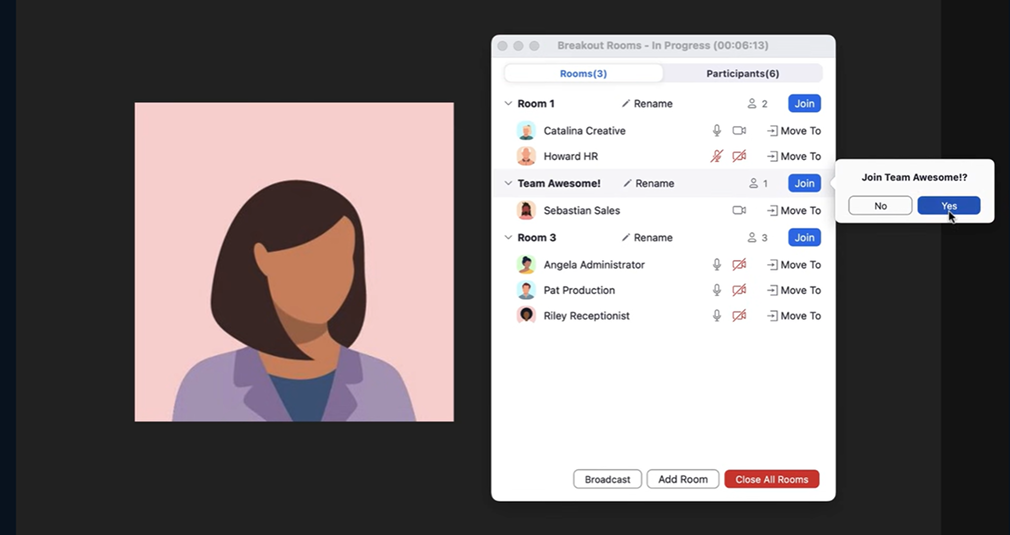Image resolution: width=1010 pixels, height=535 pixels.
Task: Click the Close All Rooms button
Action: (771, 480)
